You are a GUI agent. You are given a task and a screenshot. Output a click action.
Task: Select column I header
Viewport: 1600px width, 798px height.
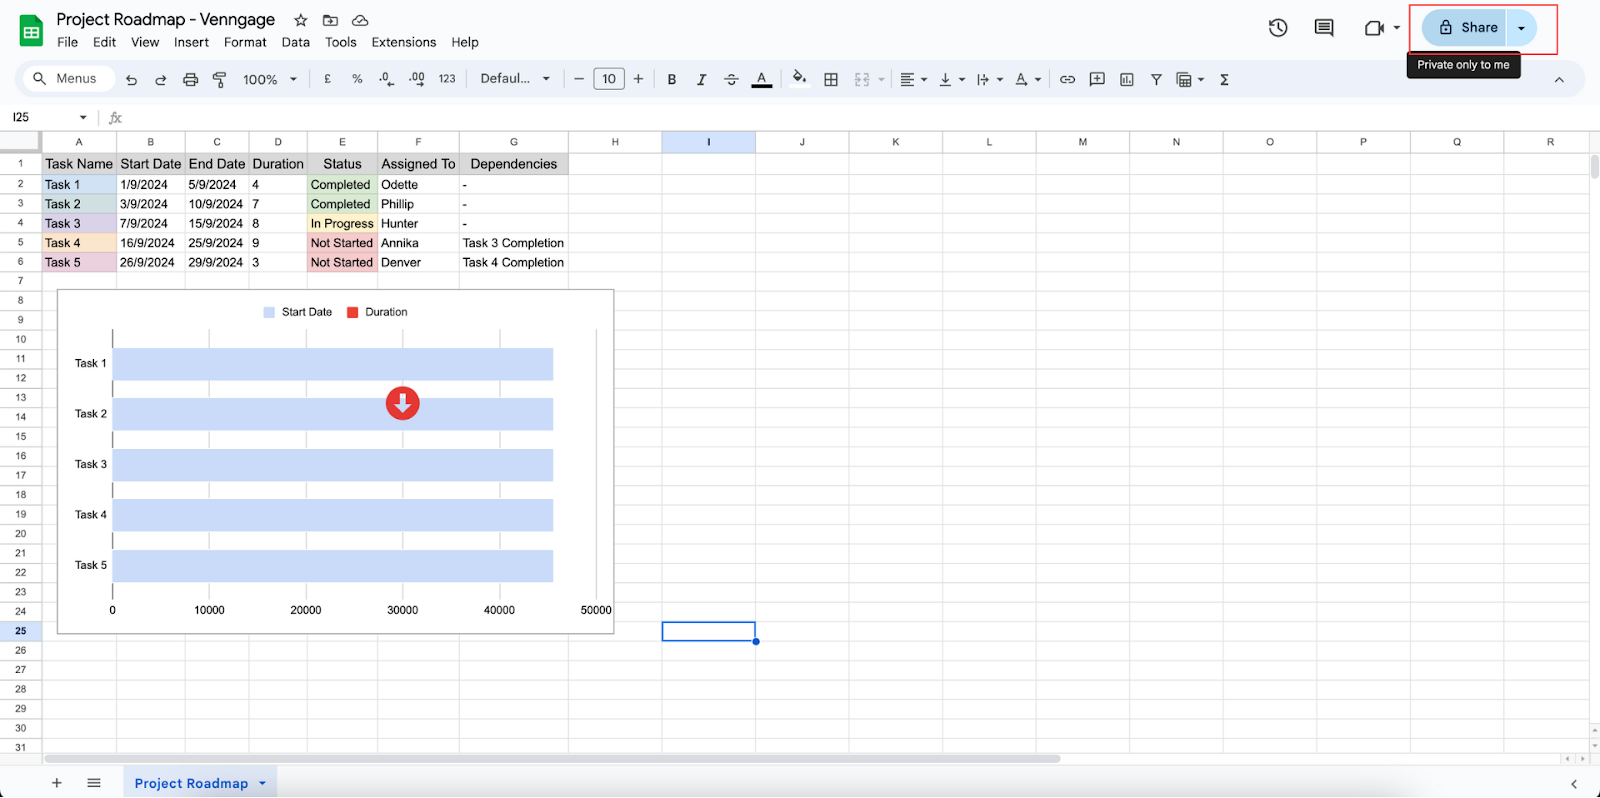(x=709, y=142)
